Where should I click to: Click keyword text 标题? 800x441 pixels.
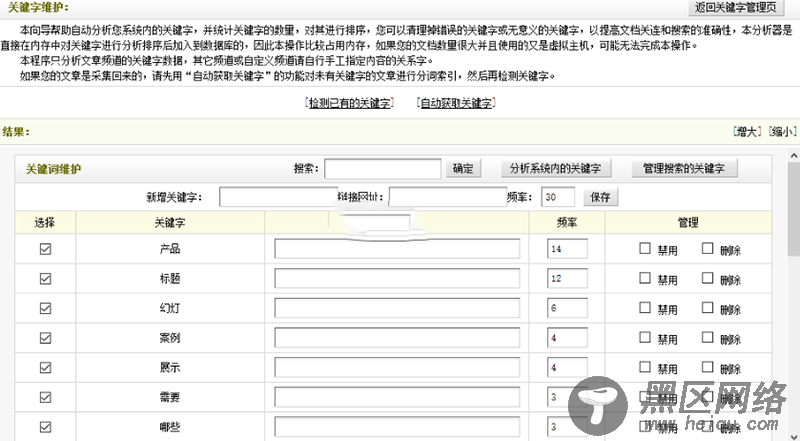(x=169, y=279)
